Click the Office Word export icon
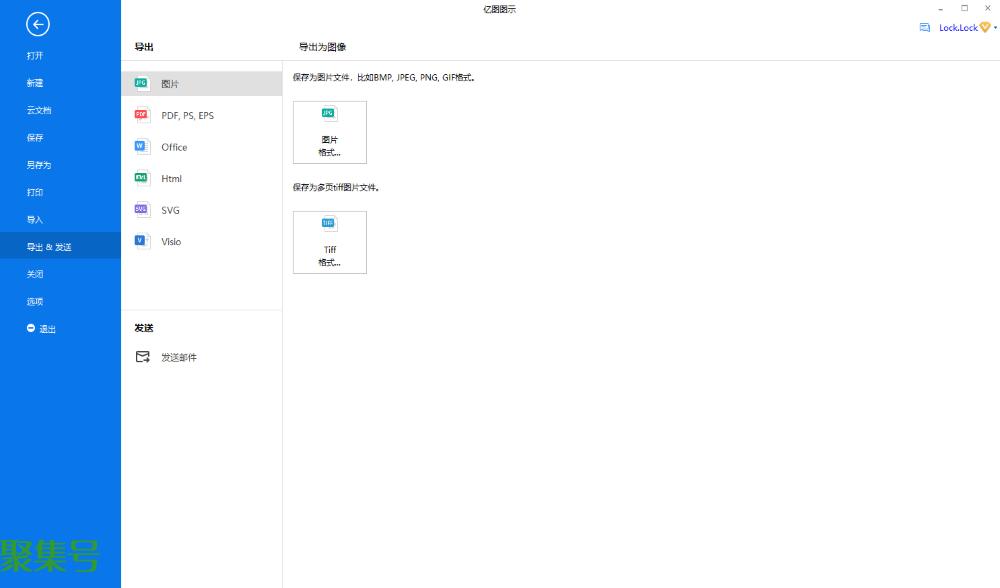Screen dimensions: 1000x588 click(142, 147)
